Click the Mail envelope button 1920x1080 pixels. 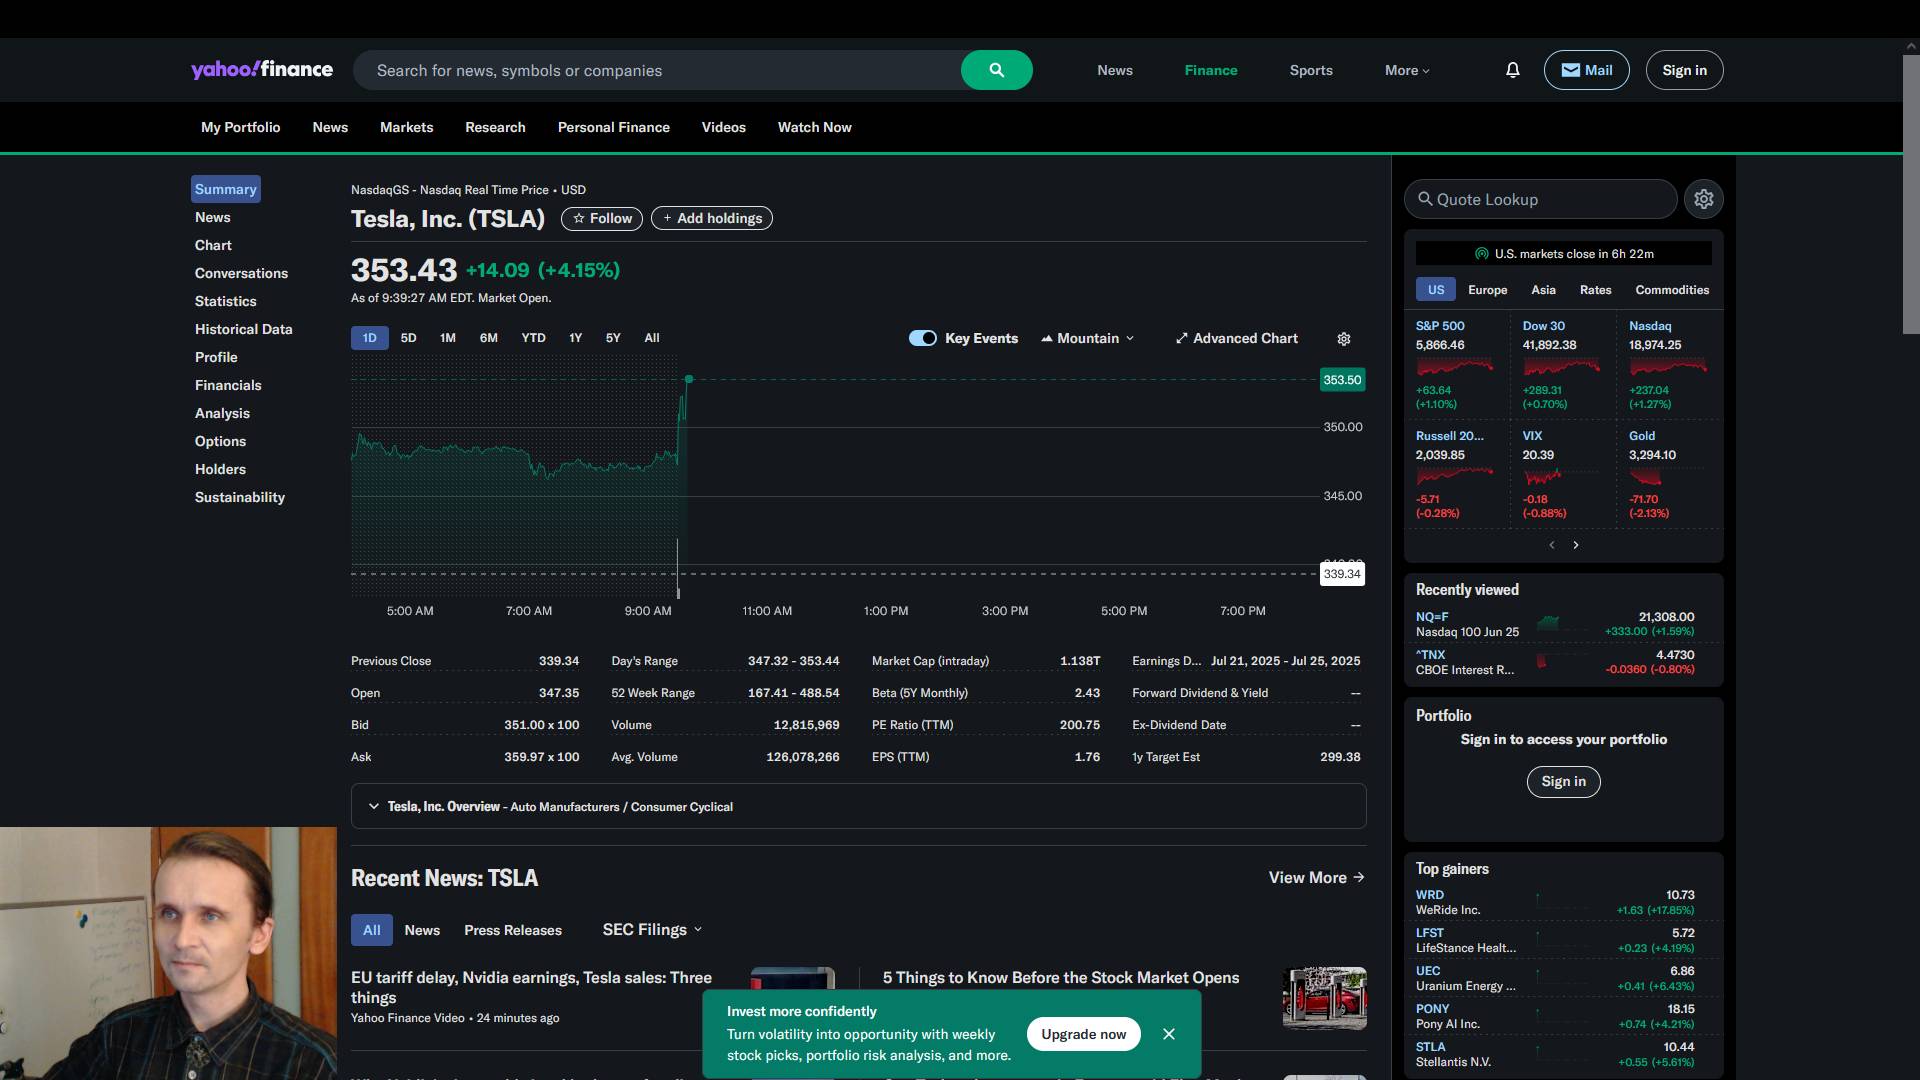click(1586, 70)
